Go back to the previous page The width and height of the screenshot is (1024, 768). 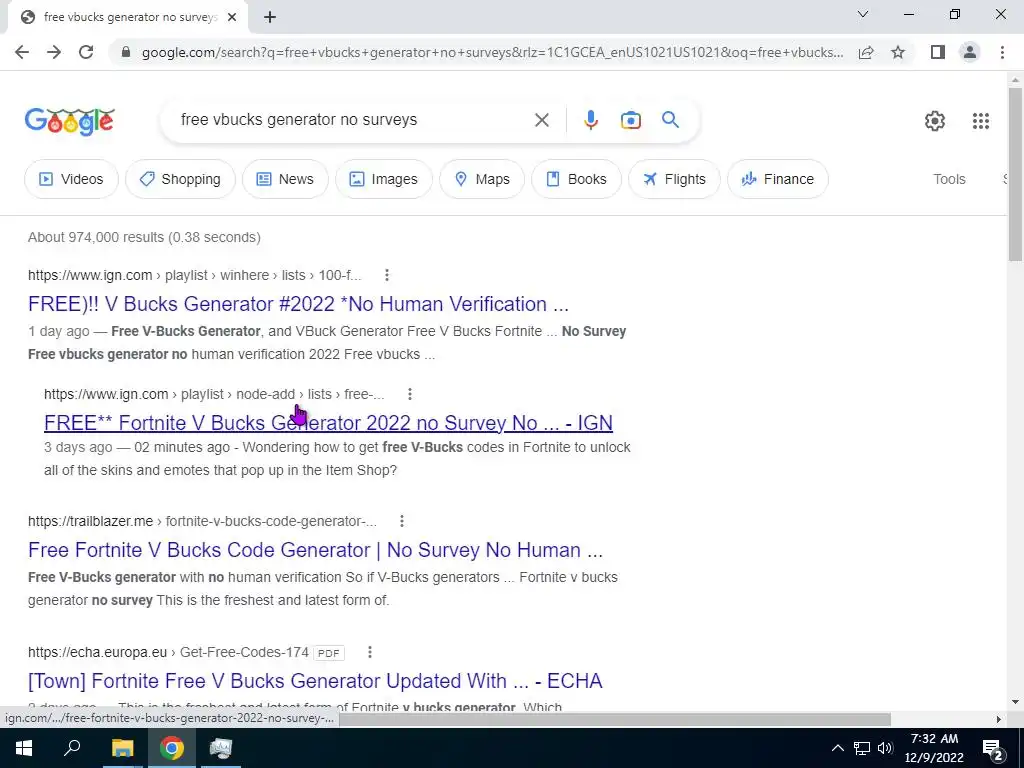pos(22,52)
